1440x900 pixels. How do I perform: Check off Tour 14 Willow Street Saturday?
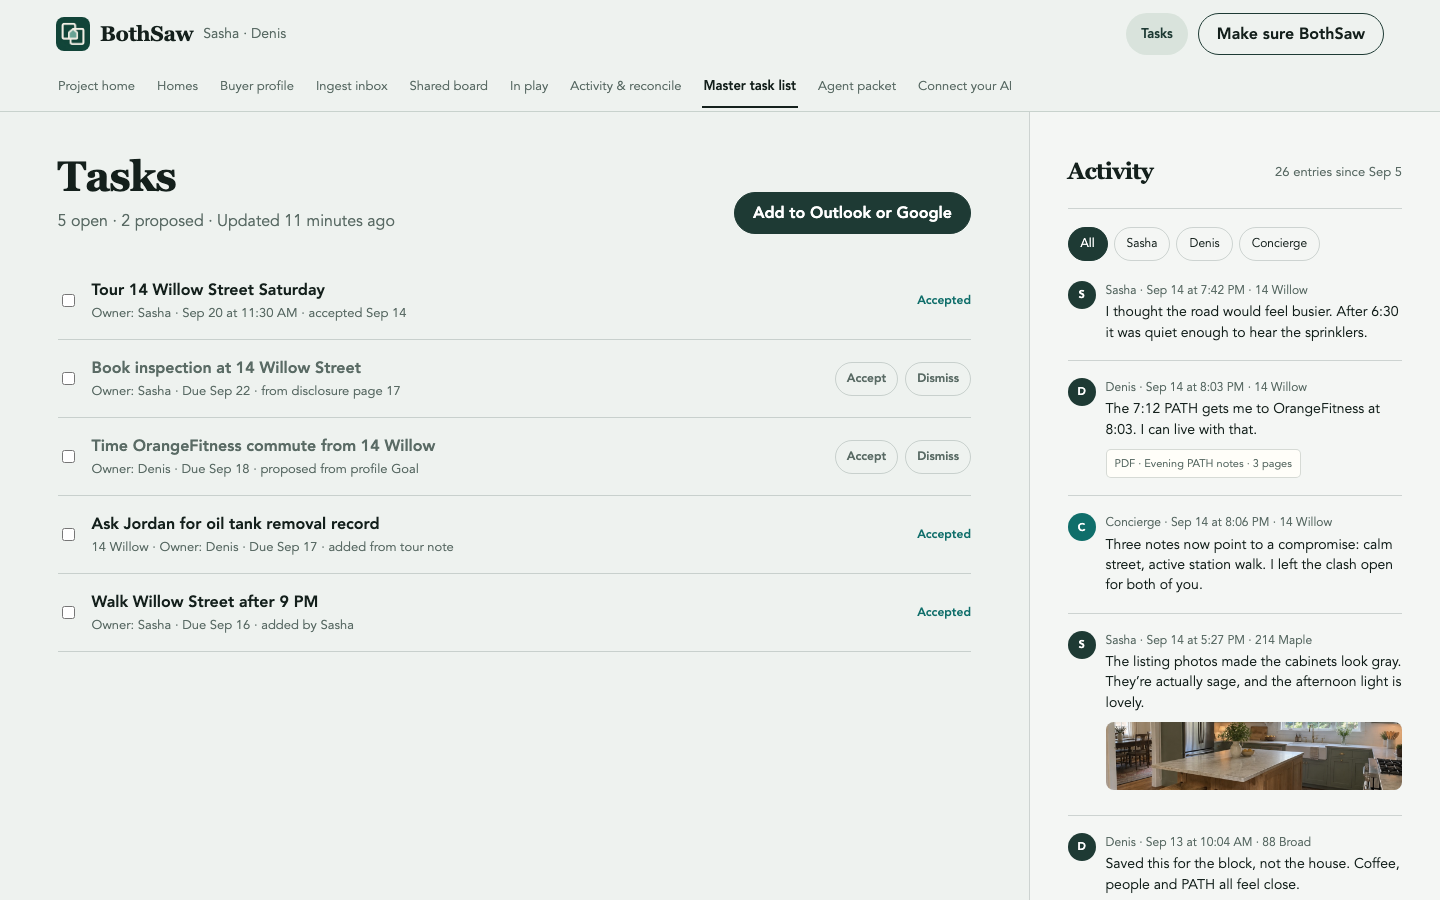coord(68,300)
